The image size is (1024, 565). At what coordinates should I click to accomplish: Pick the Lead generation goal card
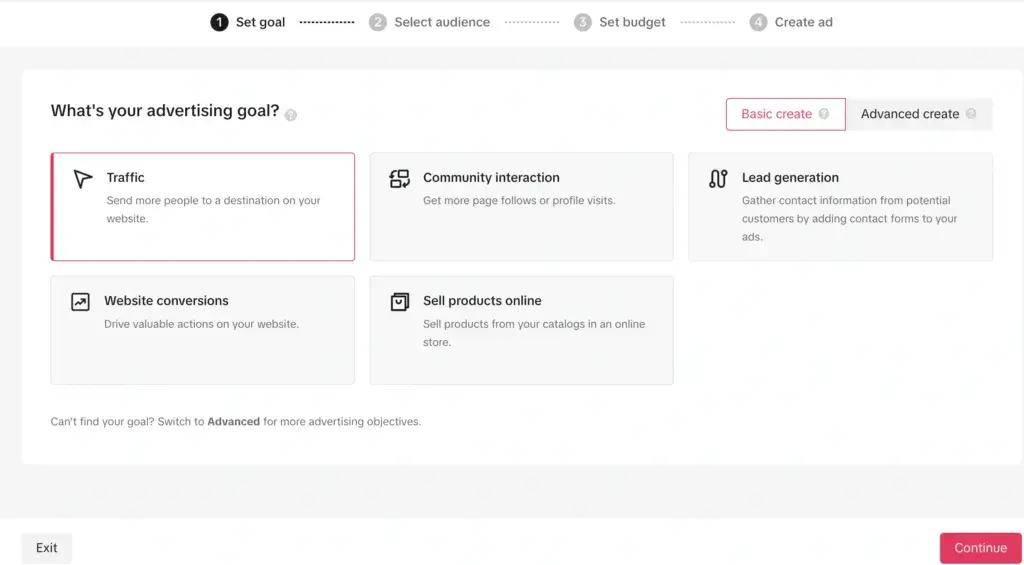(840, 207)
